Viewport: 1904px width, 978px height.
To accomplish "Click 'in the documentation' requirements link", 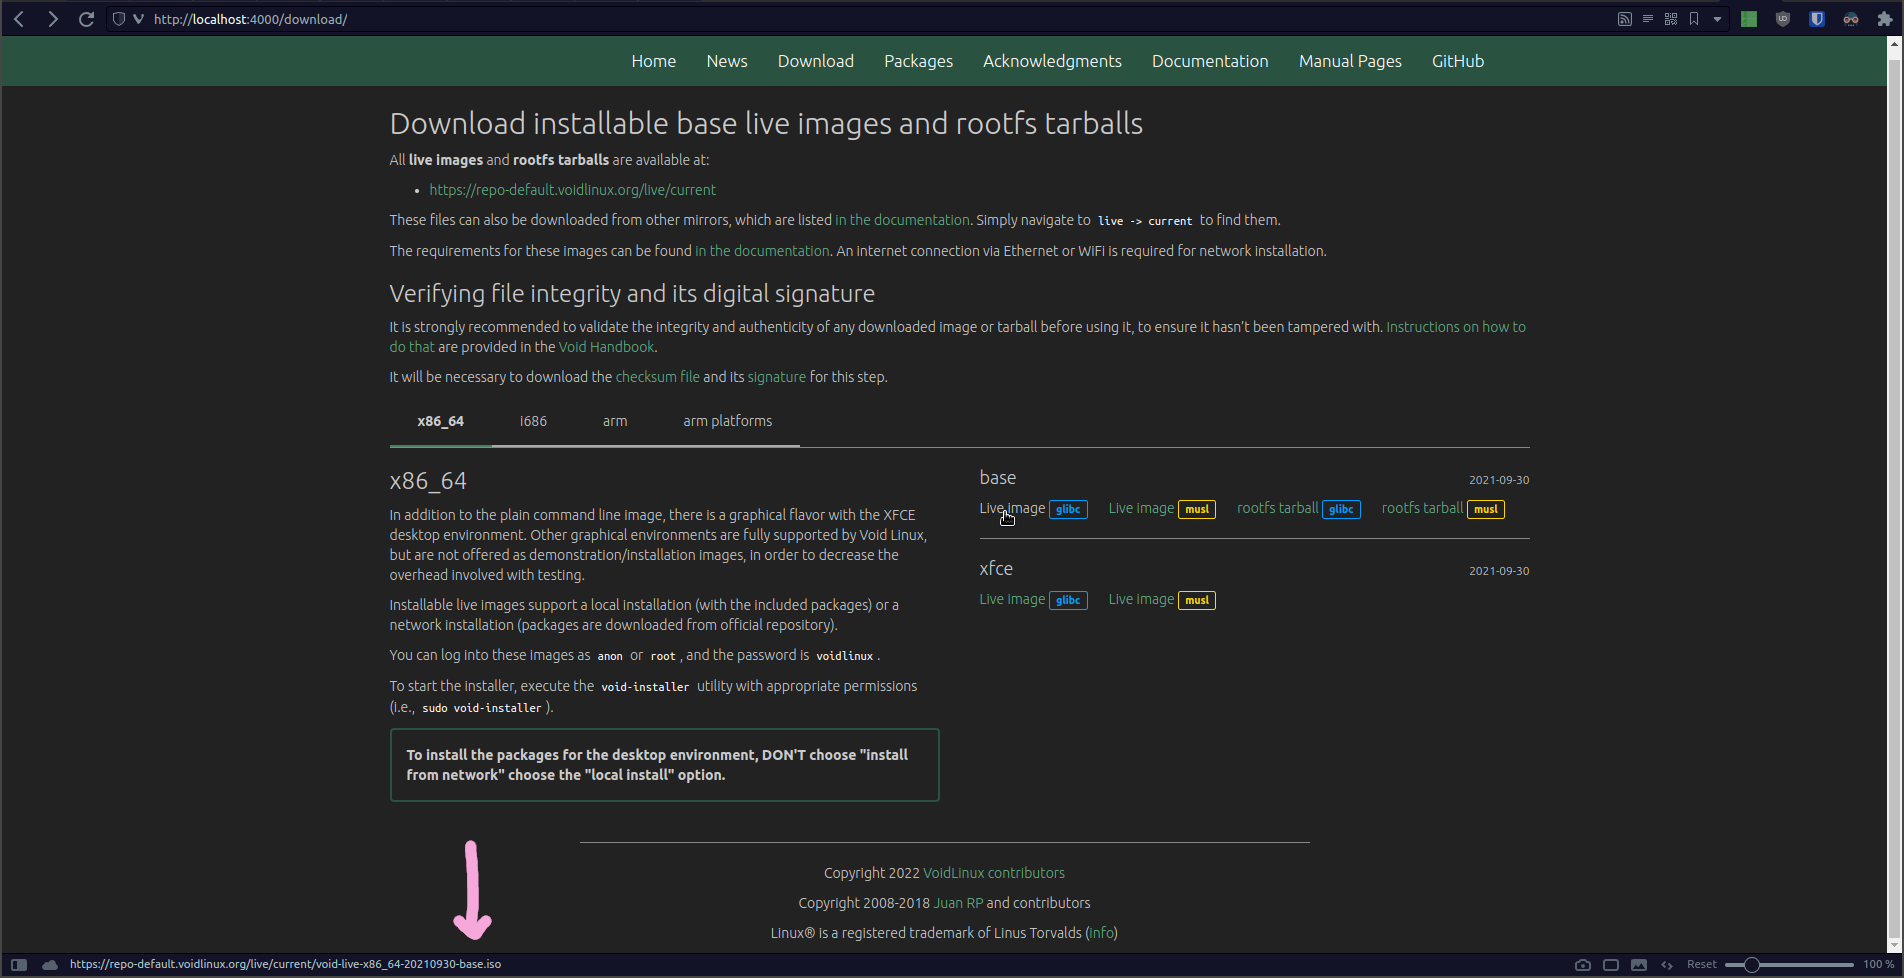I will [762, 251].
